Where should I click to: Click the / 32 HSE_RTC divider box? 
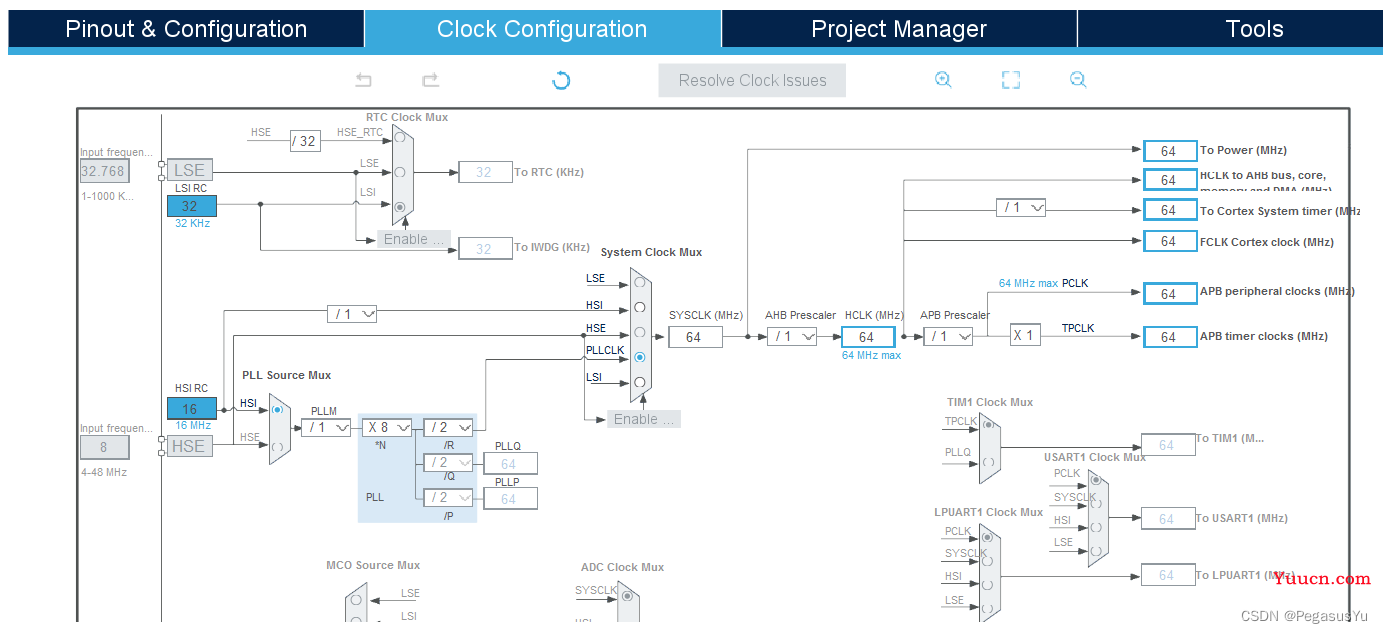[x=305, y=141]
